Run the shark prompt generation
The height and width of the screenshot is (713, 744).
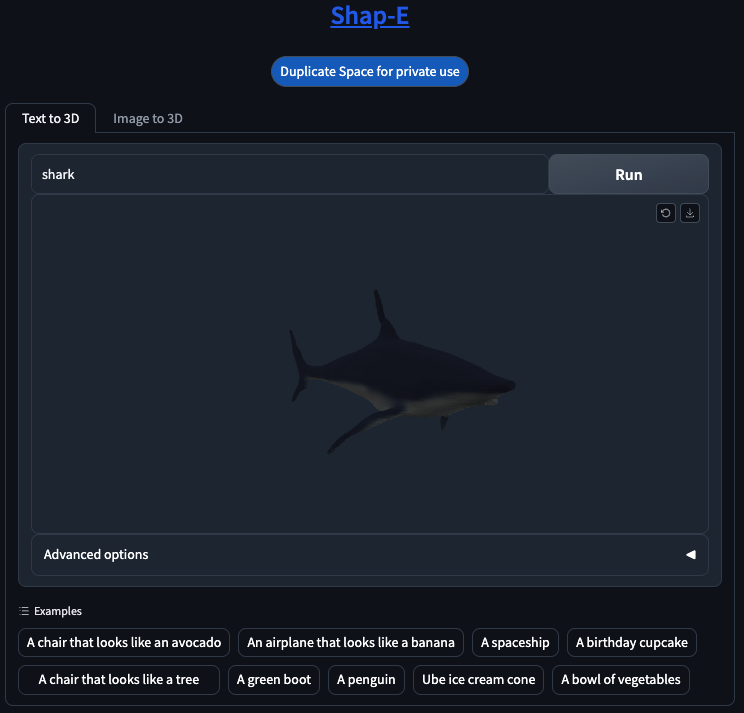[629, 175]
